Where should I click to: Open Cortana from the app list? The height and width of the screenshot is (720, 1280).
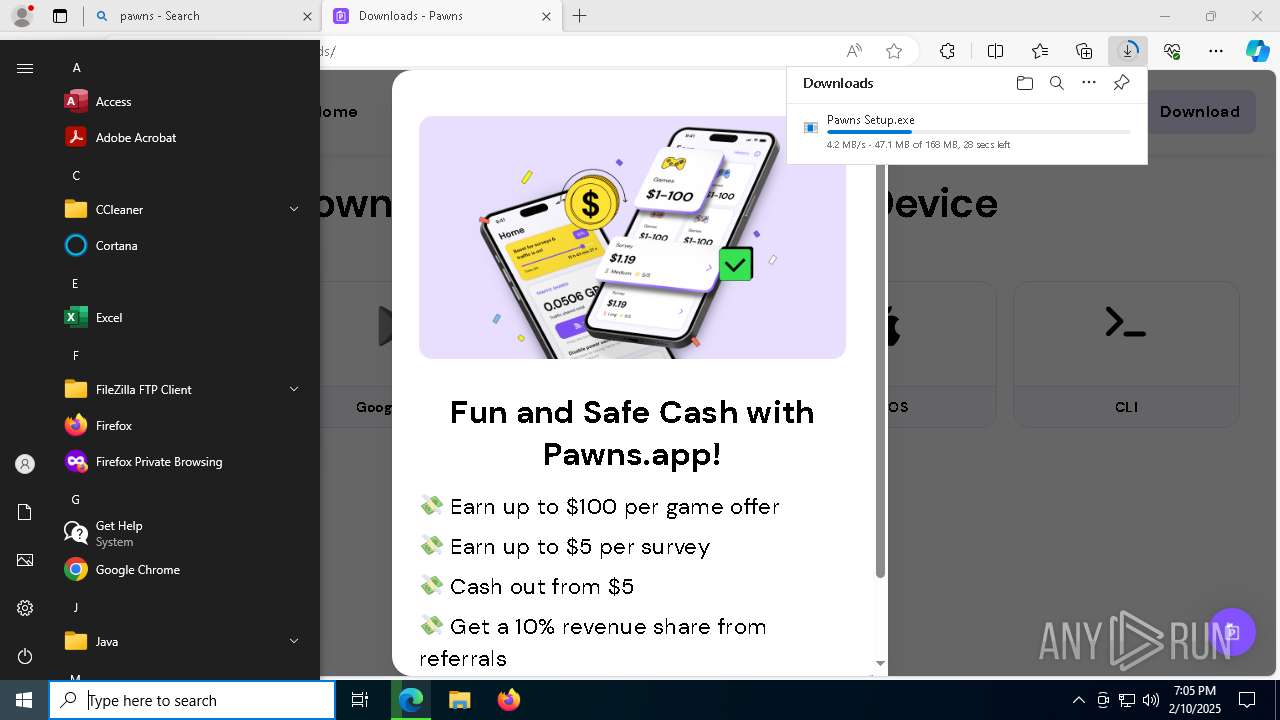click(184, 246)
